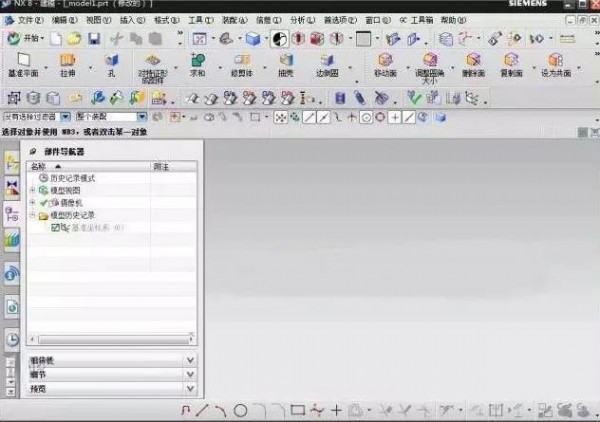Click the Resize Blend (调整圆角大小) icon
Image resolution: width=600 pixels, height=422 pixels.
[x=430, y=60]
